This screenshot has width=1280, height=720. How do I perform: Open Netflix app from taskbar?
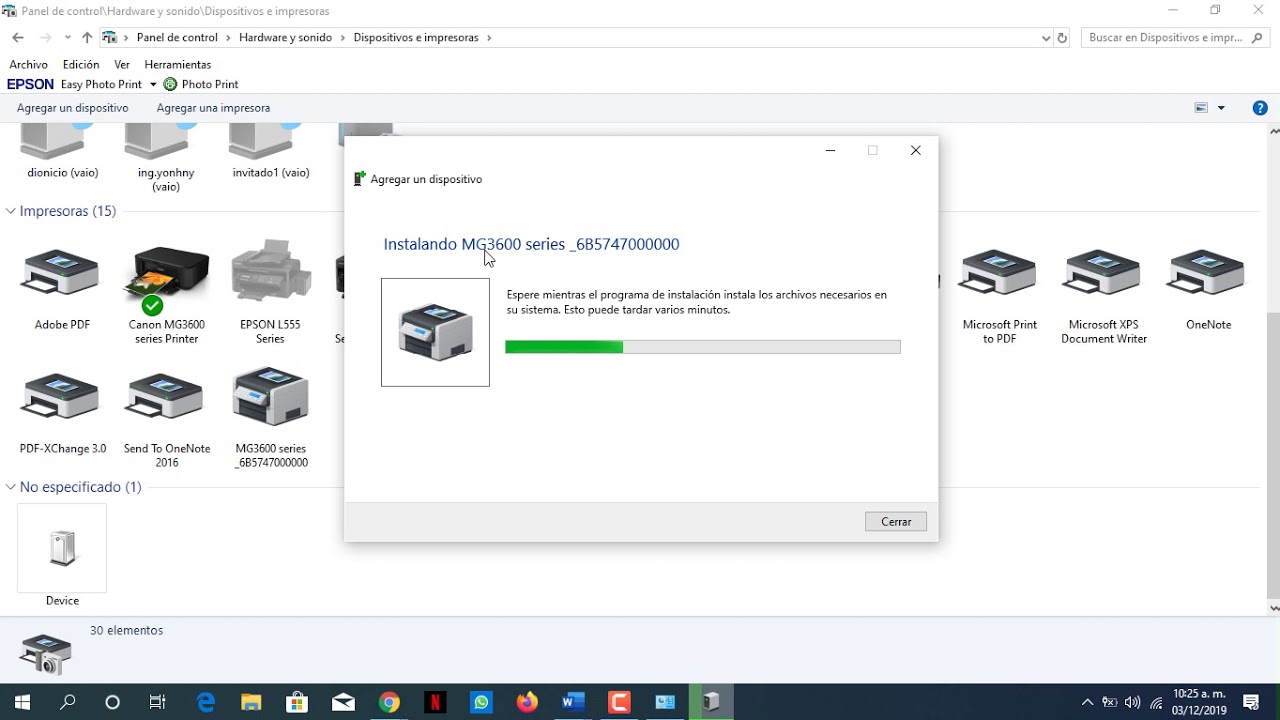tap(435, 702)
